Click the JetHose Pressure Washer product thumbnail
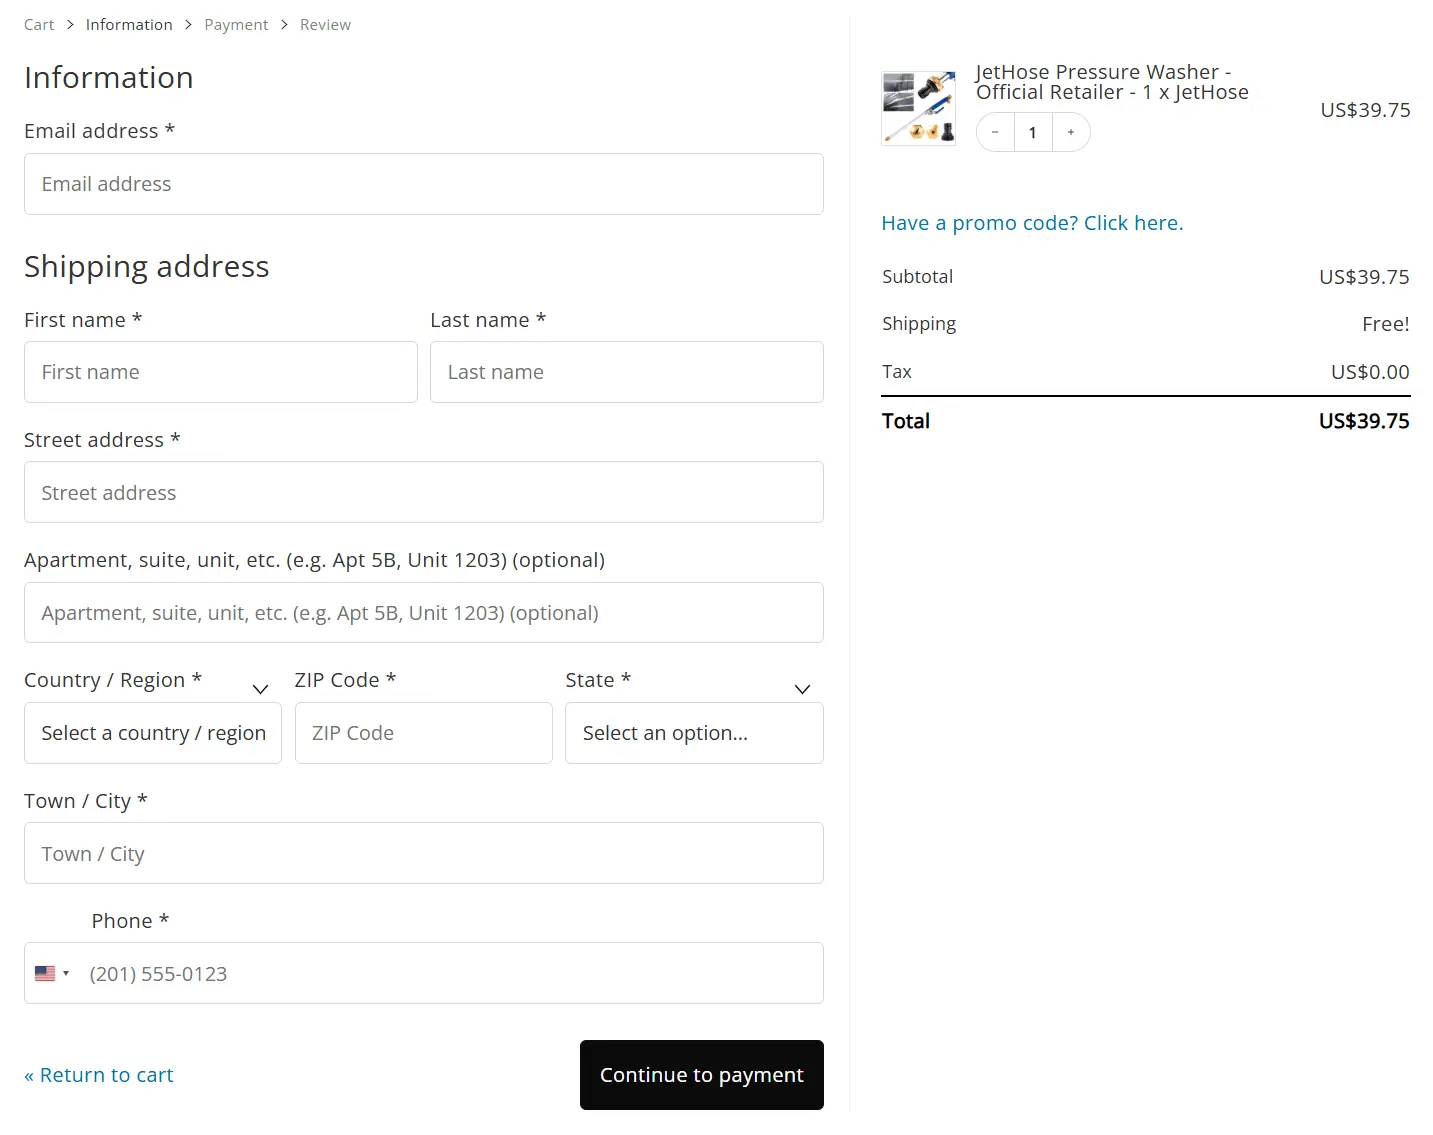This screenshot has width=1433, height=1135. click(917, 107)
